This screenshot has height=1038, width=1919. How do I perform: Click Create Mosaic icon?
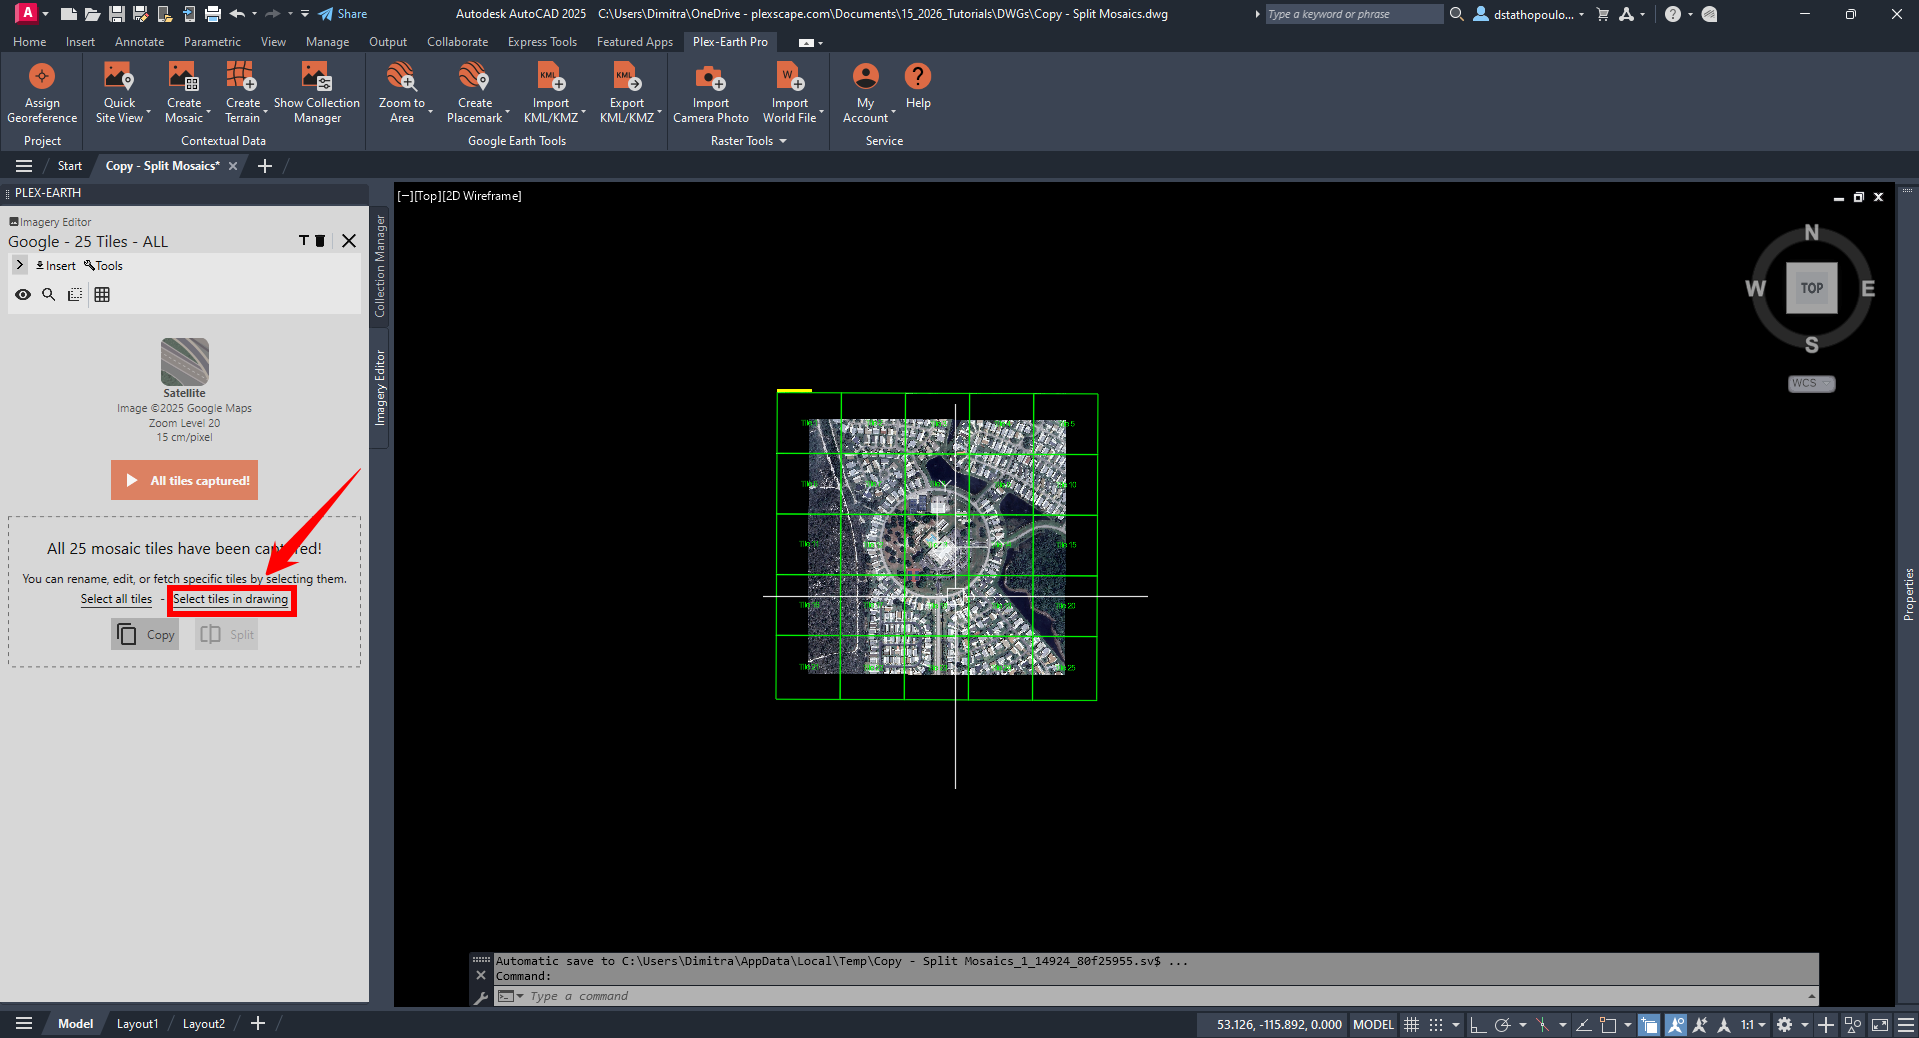(x=184, y=77)
